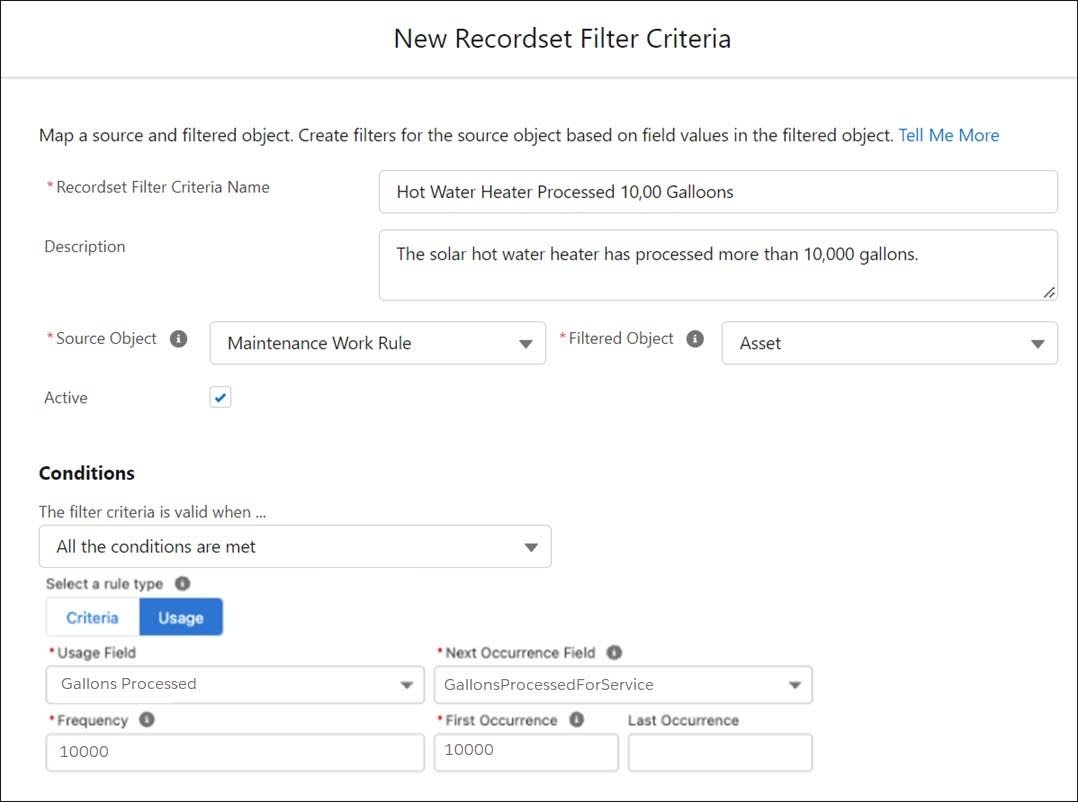This screenshot has width=1078, height=802.
Task: Select 'The filter criteria is valid when' text
Action: coord(152,512)
